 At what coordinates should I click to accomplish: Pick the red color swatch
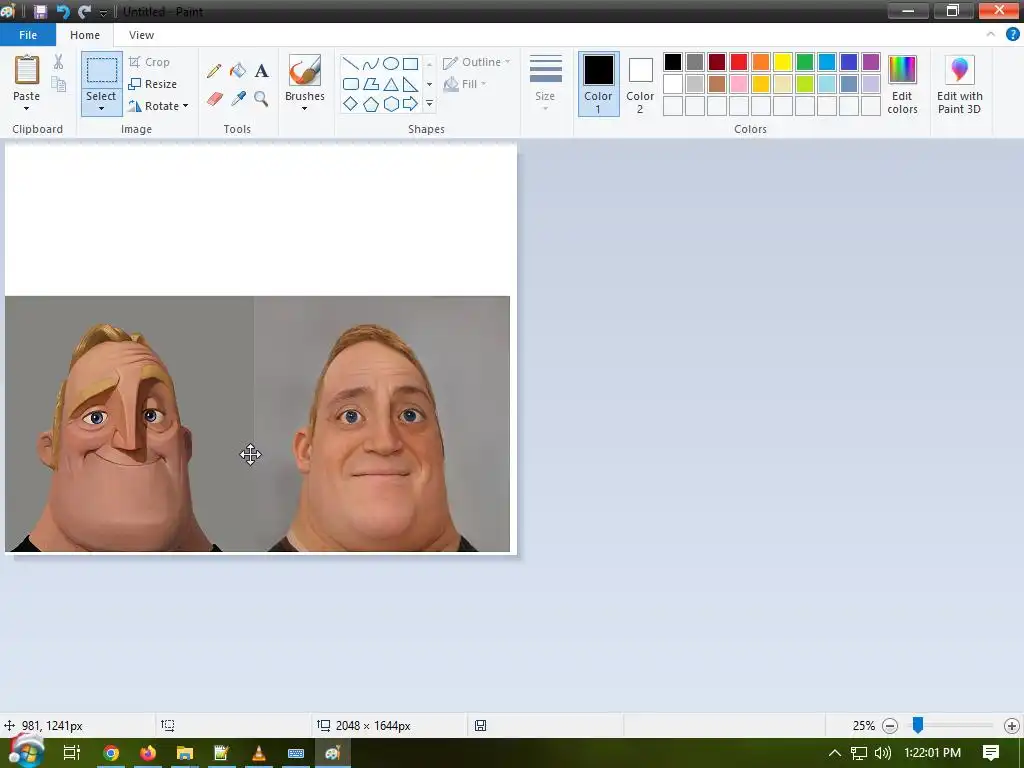pos(739,62)
